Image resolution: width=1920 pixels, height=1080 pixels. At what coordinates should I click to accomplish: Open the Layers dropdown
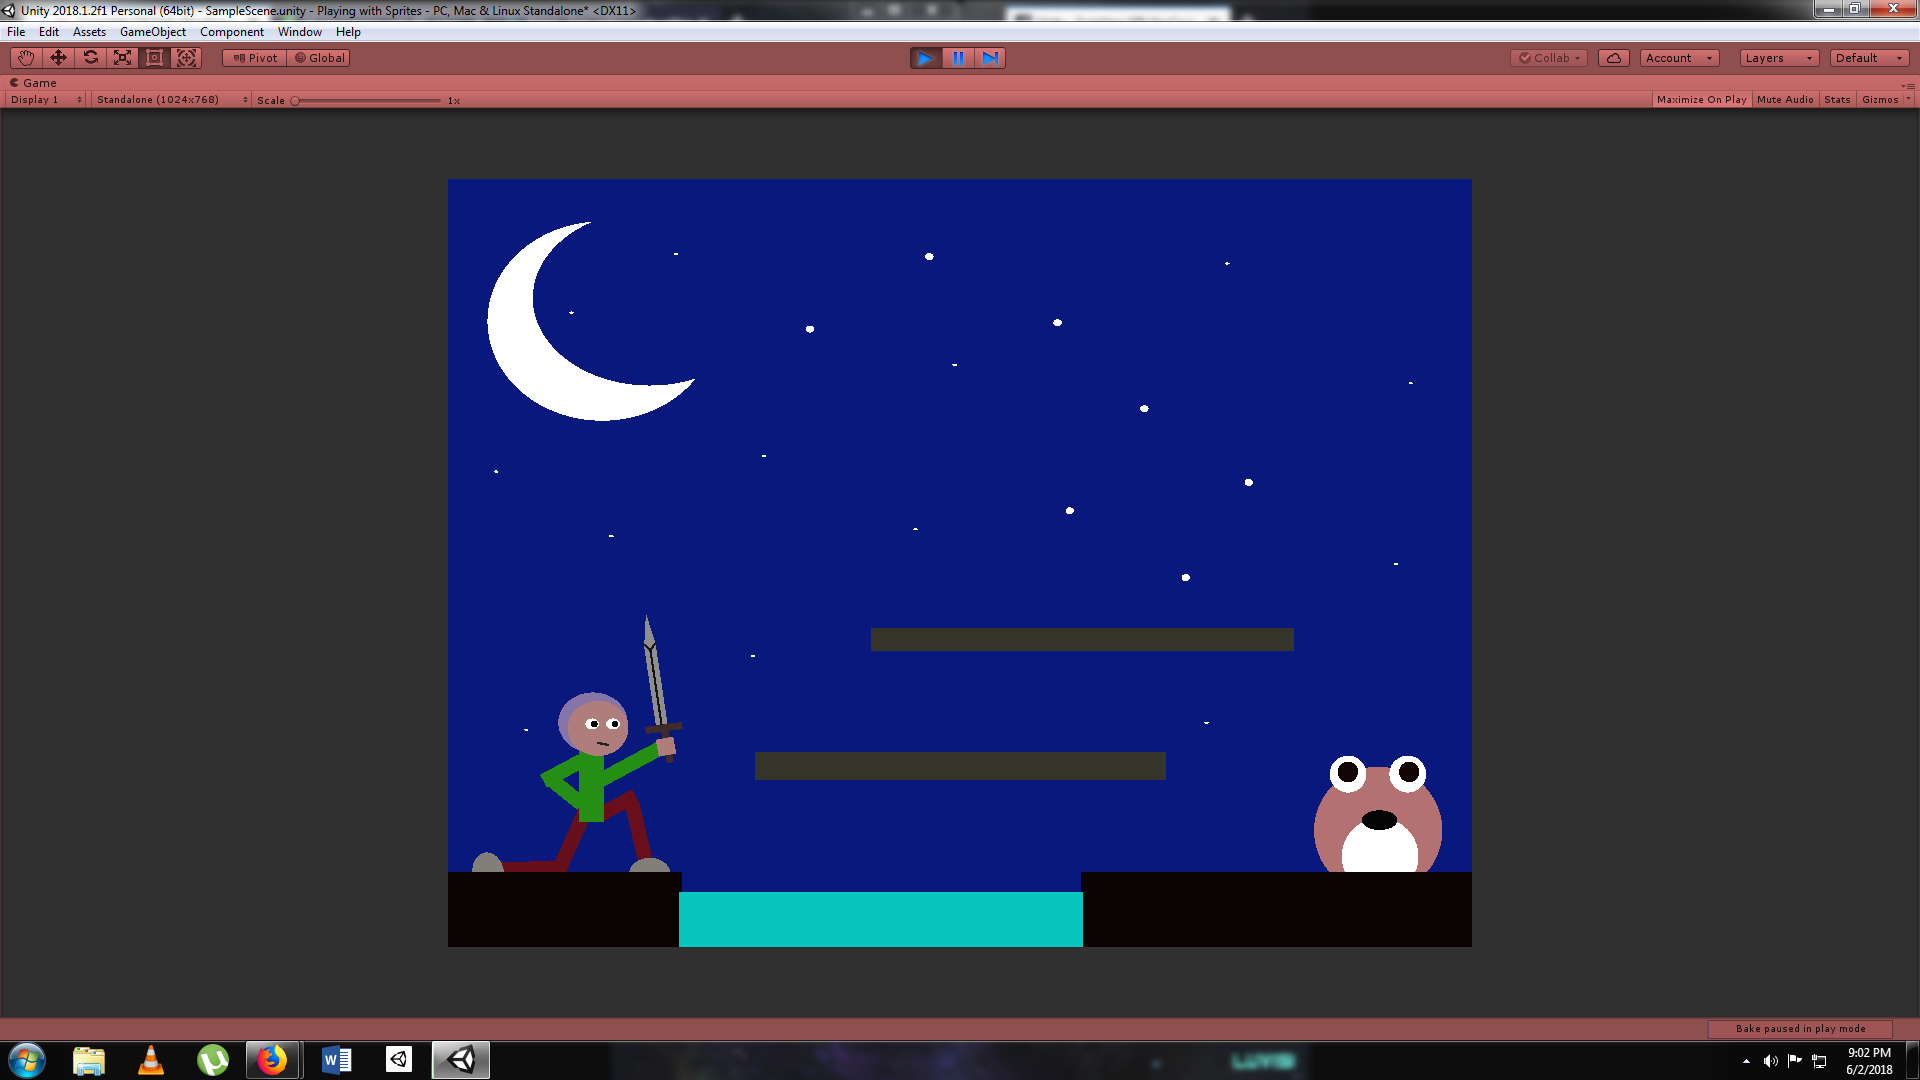(x=1778, y=57)
